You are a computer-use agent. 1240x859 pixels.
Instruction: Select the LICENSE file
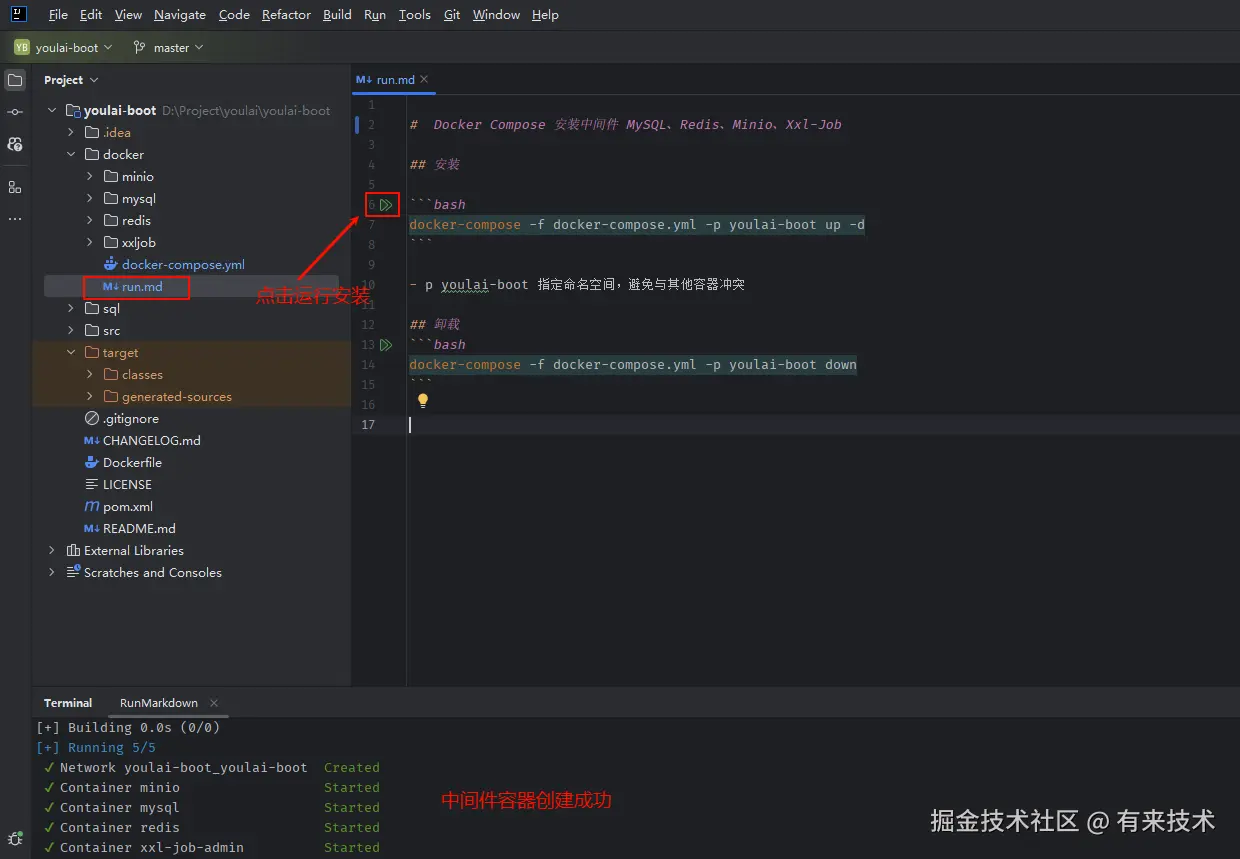pos(127,484)
